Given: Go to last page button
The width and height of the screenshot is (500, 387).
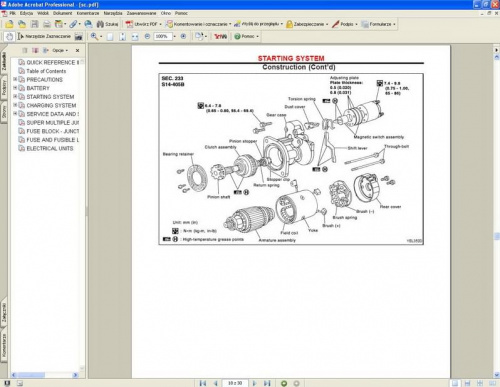Looking at the screenshot, I should 267,383.
